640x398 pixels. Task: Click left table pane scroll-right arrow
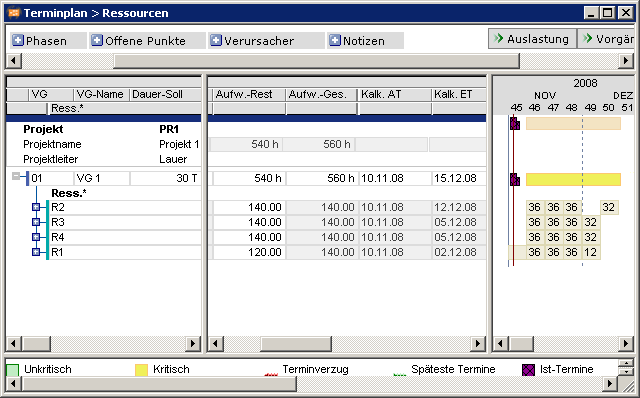pos(193,344)
